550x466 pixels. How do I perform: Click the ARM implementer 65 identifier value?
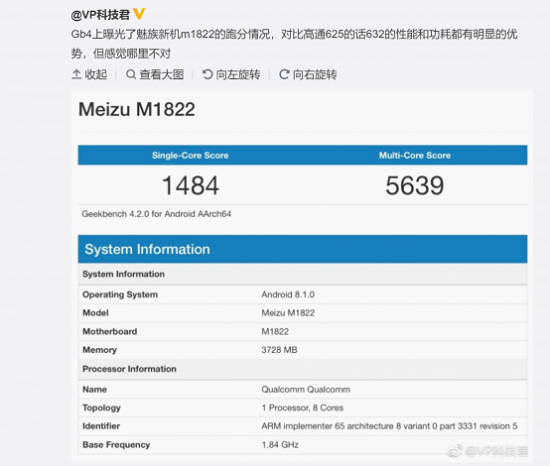pyautogui.click(x=389, y=426)
